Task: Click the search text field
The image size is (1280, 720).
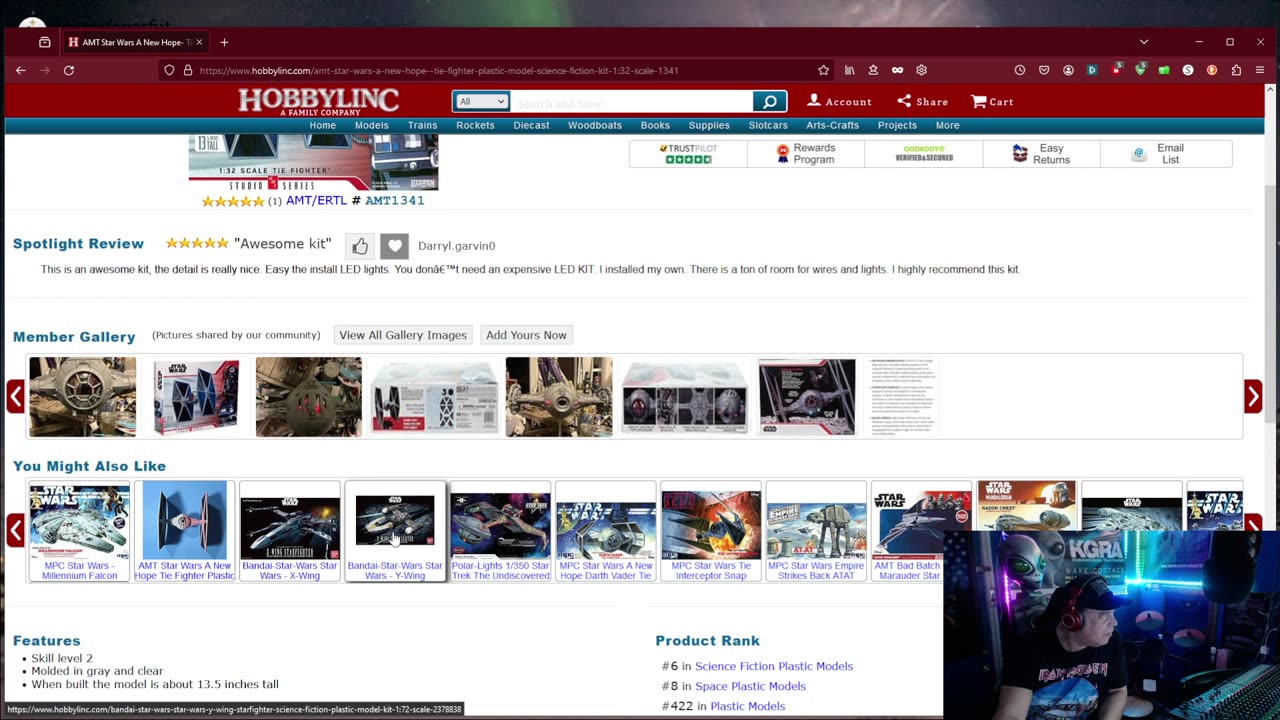Action: [632, 102]
